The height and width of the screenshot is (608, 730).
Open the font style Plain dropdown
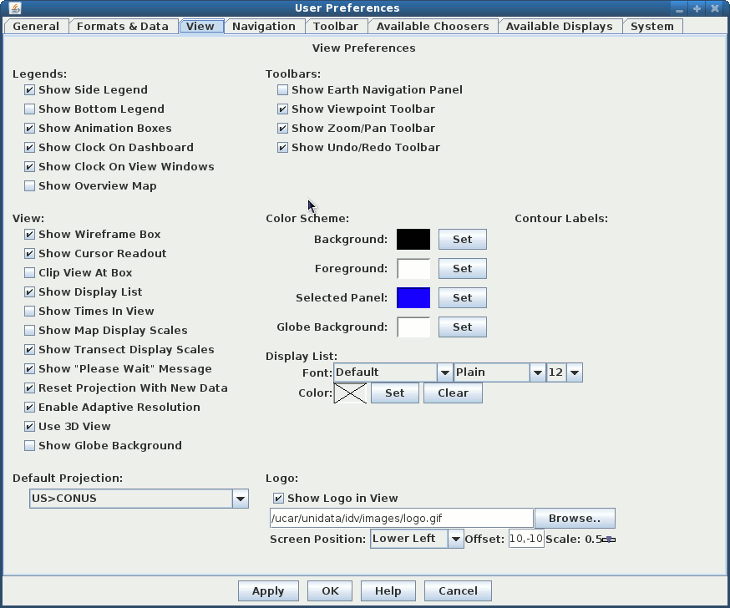(537, 372)
